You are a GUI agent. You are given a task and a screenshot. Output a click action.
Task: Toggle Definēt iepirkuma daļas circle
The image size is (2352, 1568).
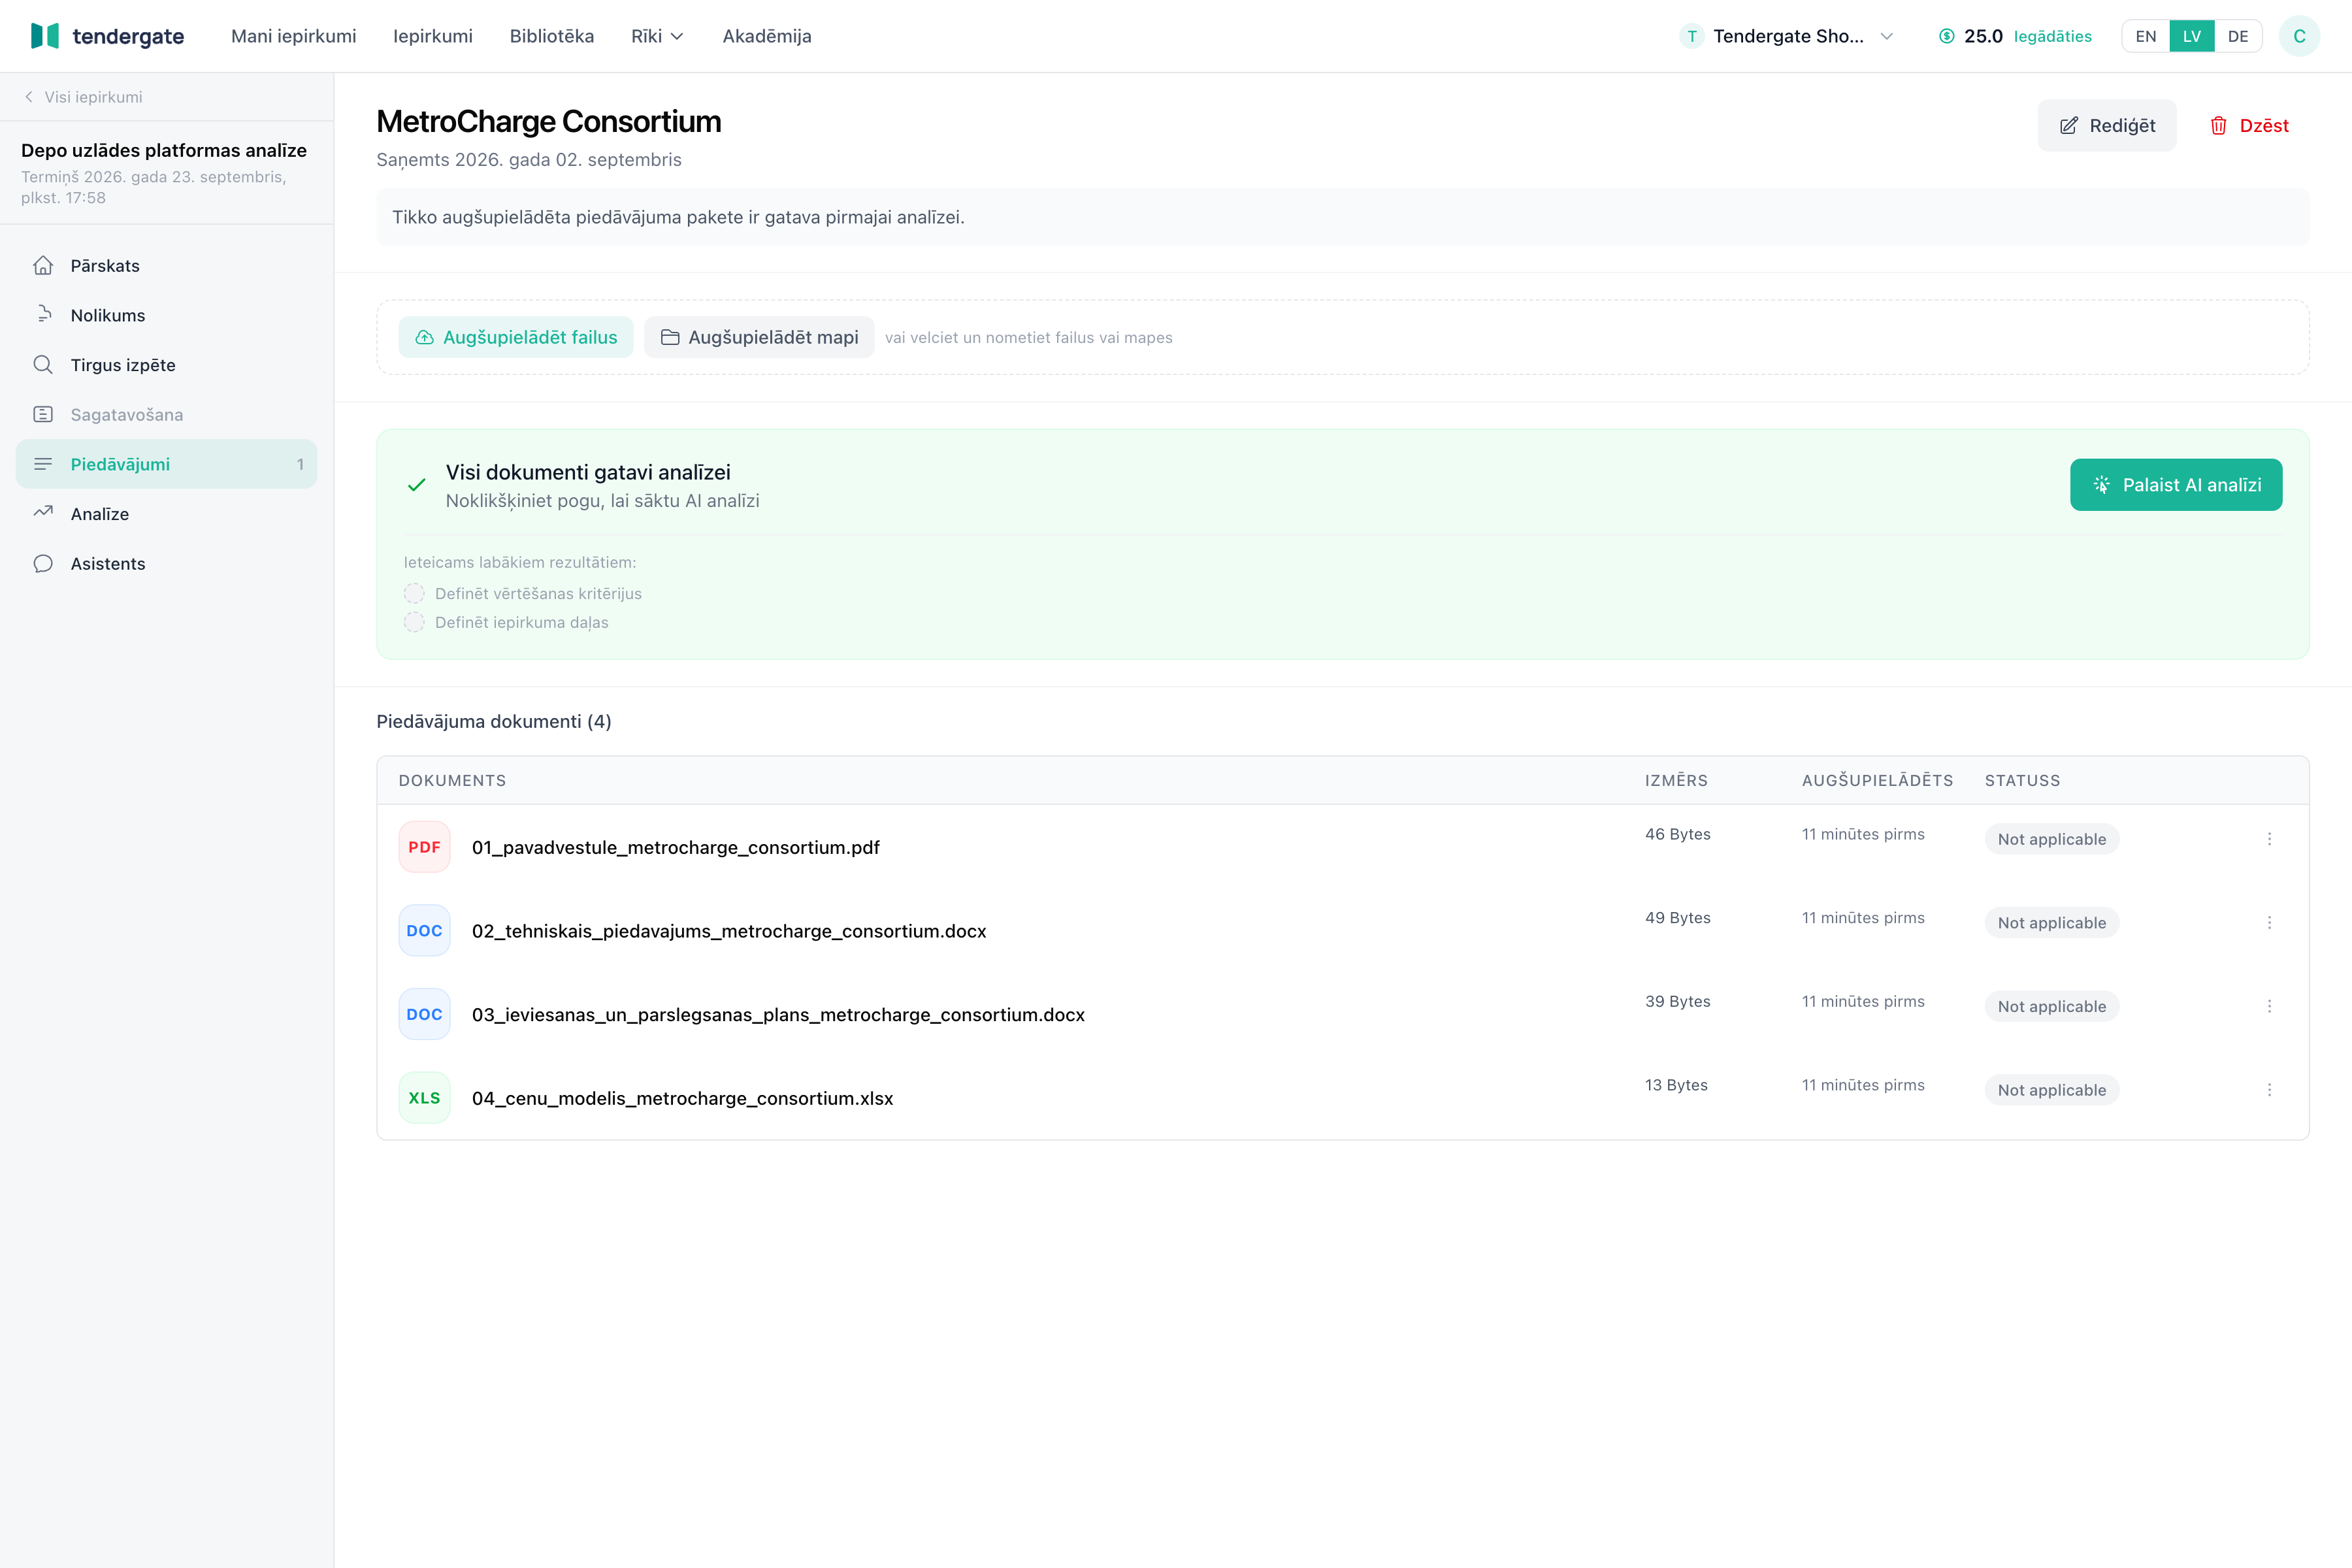point(414,622)
